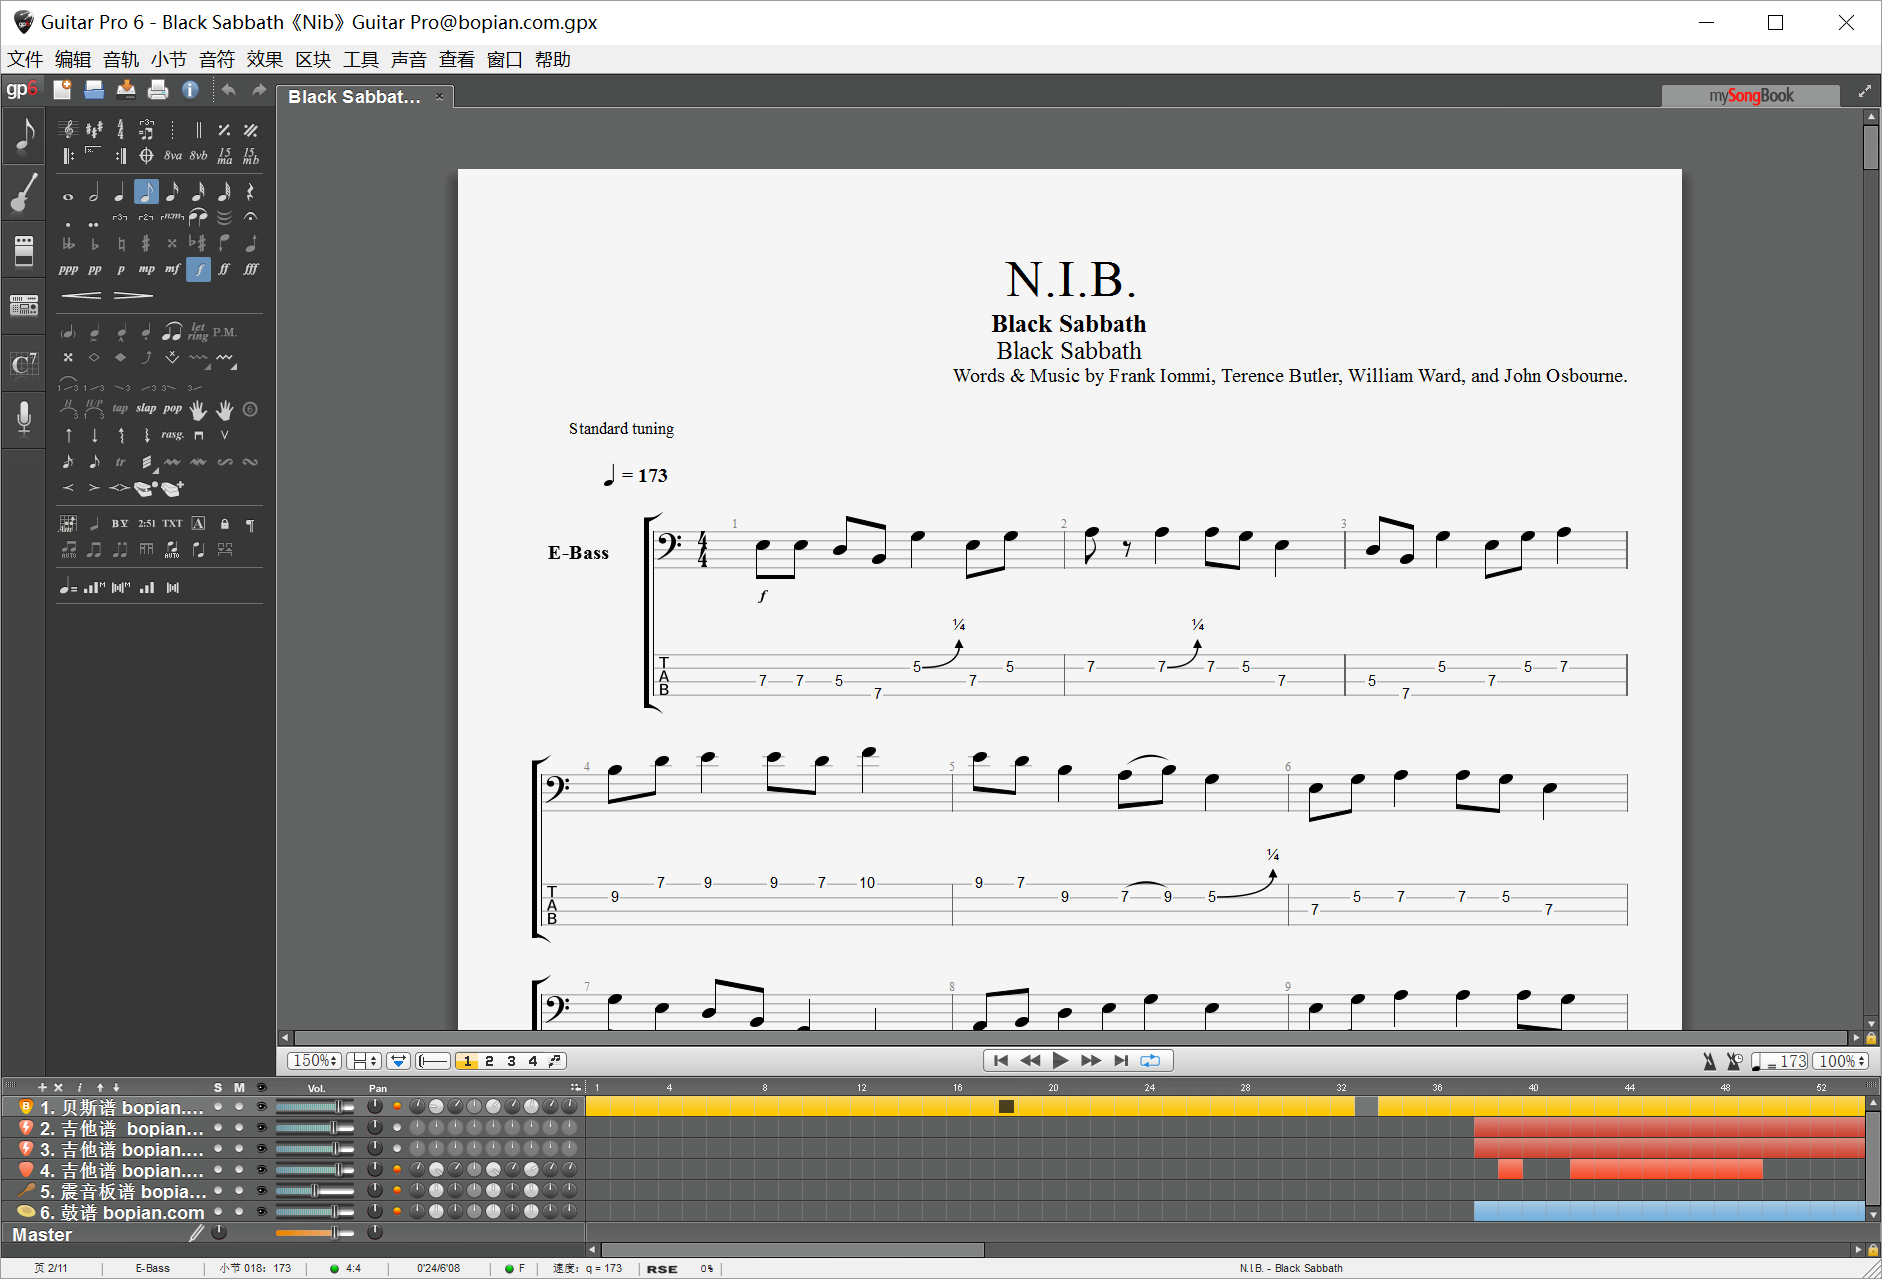Toggle loop playback button

[x=1150, y=1061]
